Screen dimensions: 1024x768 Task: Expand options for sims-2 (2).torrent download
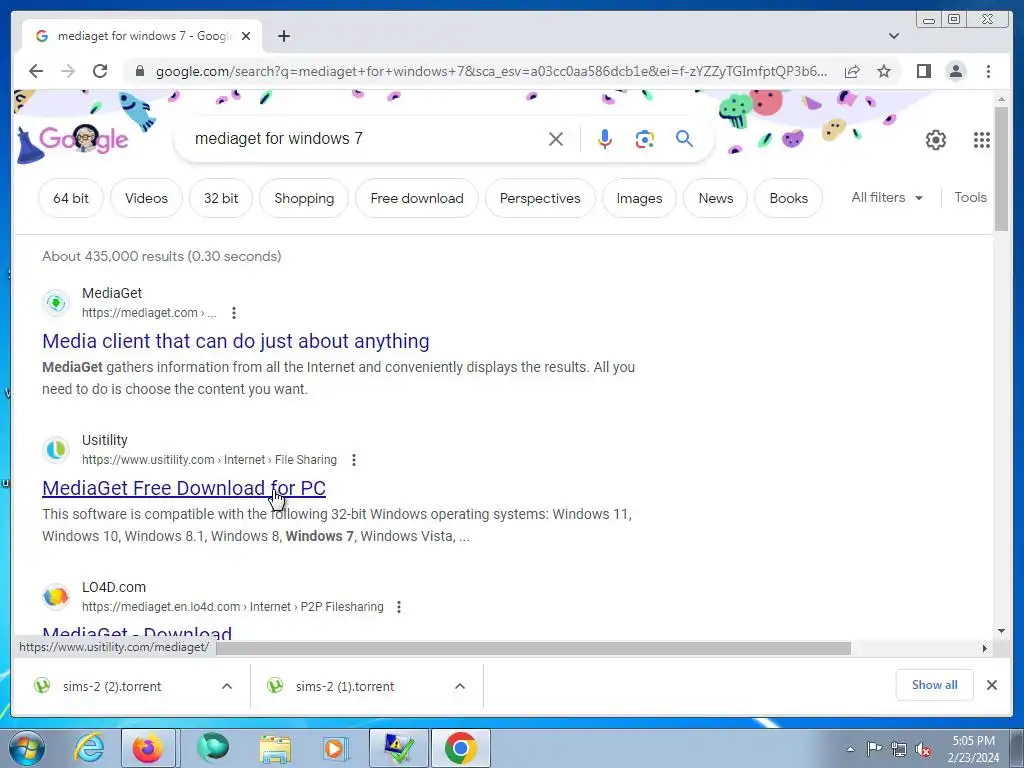point(227,686)
